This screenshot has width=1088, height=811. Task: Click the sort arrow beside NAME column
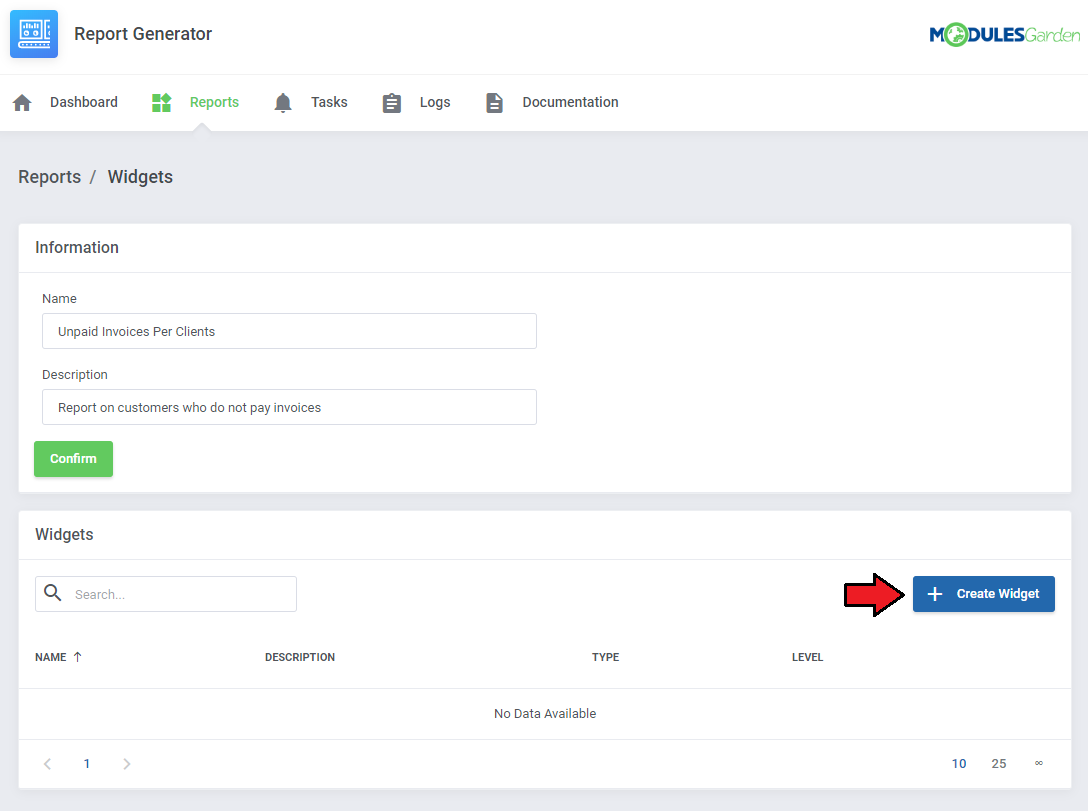tap(78, 657)
